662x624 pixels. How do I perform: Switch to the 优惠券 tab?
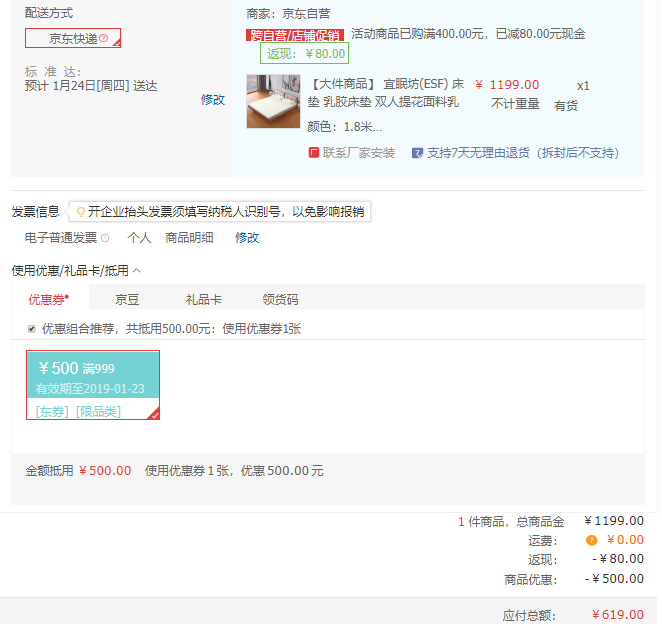49,299
